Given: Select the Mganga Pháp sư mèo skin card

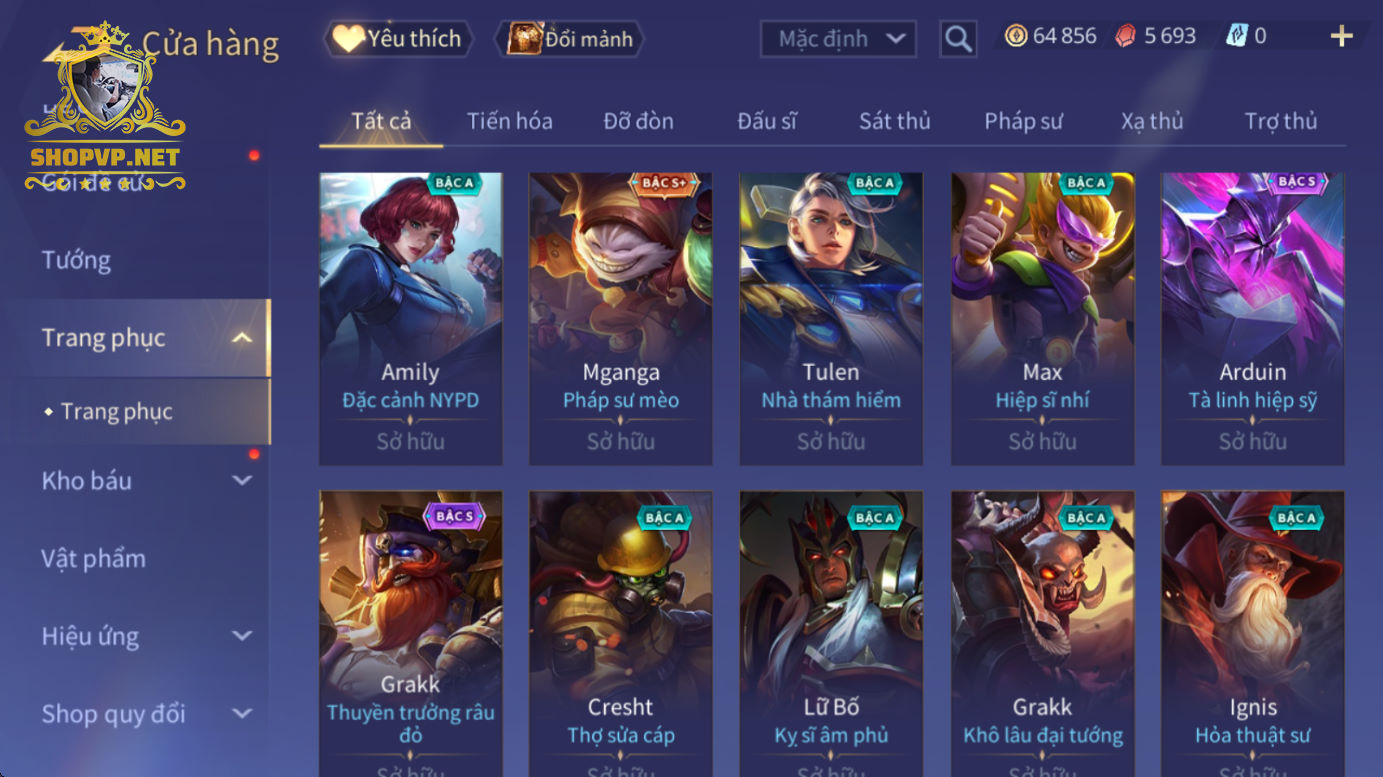Looking at the screenshot, I should (621, 319).
